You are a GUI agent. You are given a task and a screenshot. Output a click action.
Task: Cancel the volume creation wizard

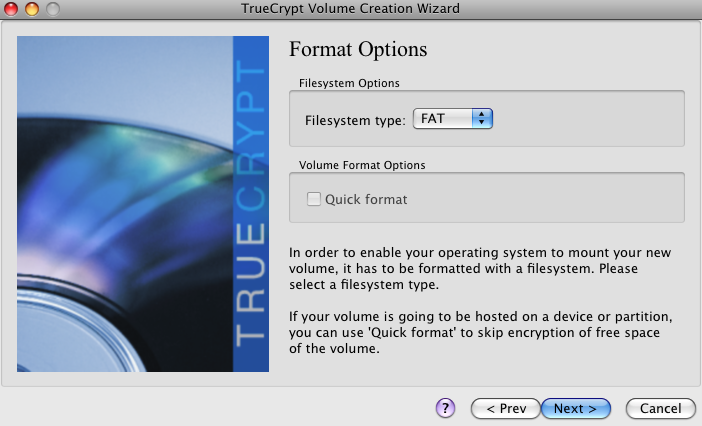pos(660,409)
